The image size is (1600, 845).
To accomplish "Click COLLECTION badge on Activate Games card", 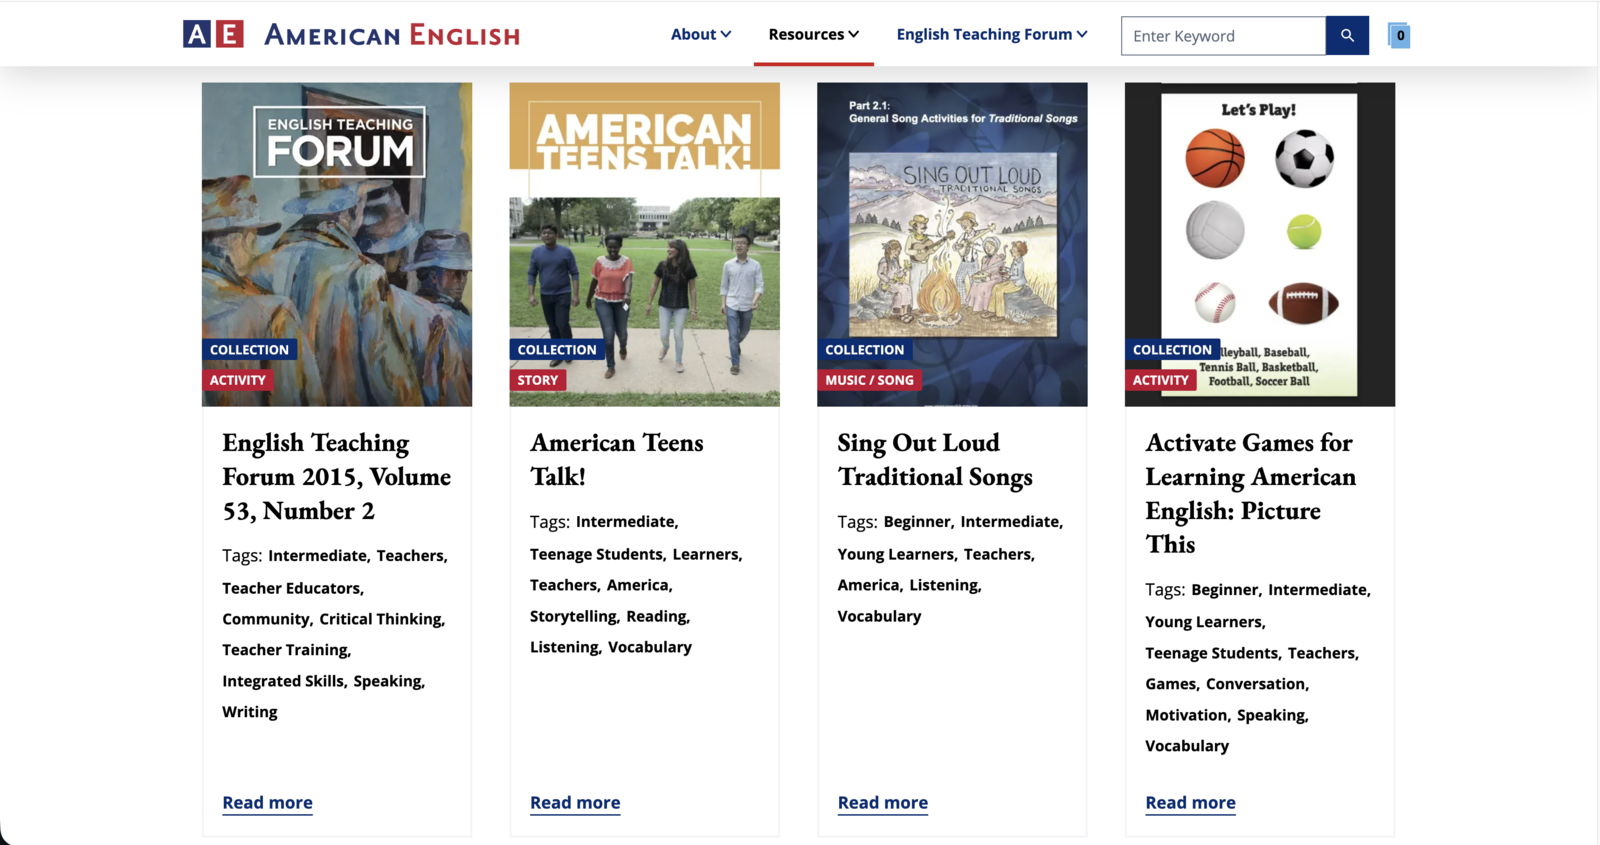I will pyautogui.click(x=1172, y=350).
